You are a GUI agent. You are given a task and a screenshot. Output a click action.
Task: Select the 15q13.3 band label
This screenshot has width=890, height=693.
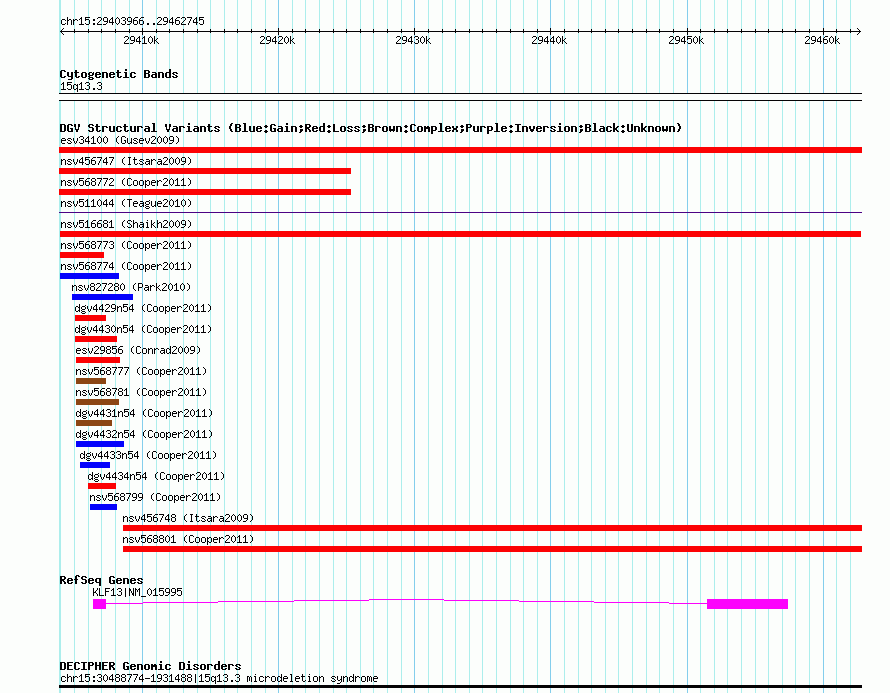point(81,86)
